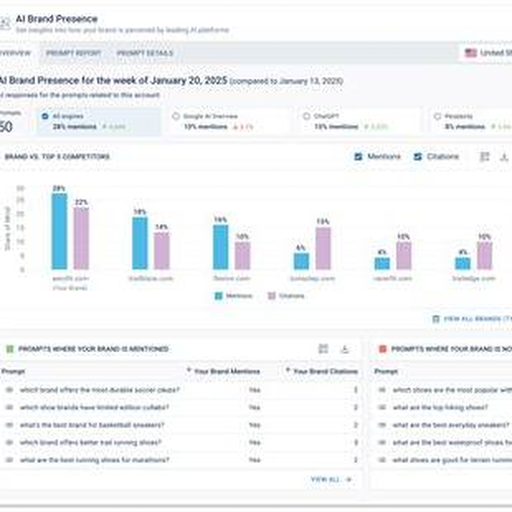Image resolution: width=512 pixels, height=512 pixels.
Task: Select the ChatGPT radio option
Action: click(306, 116)
